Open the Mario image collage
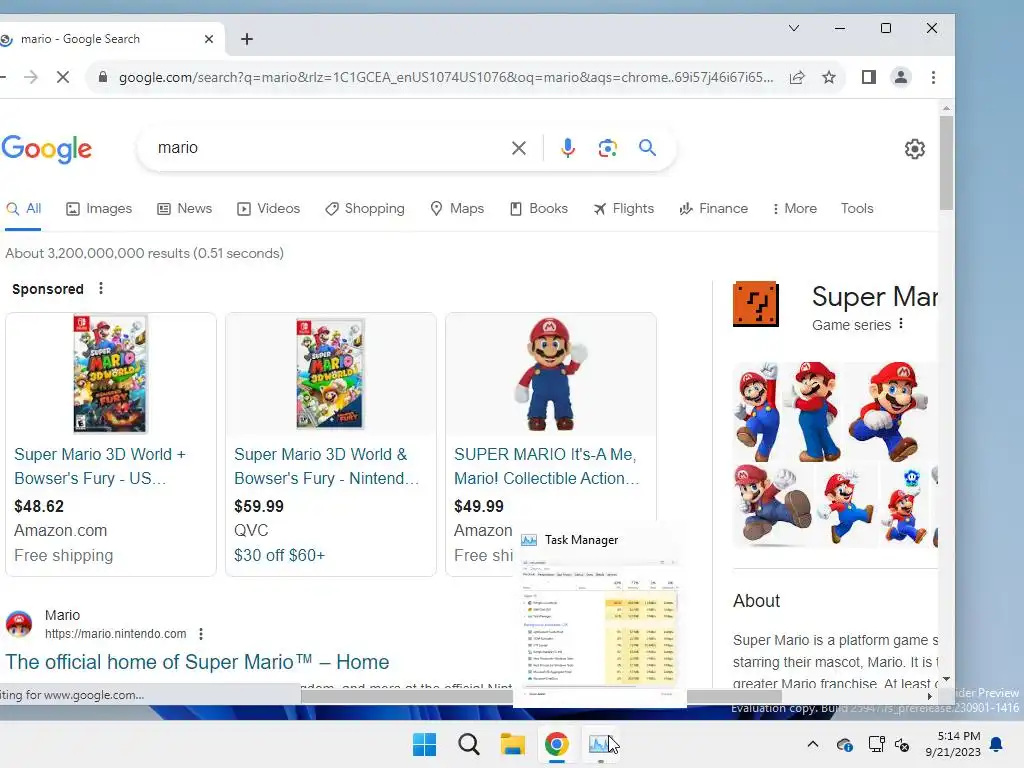The height and width of the screenshot is (768, 1024). point(835,455)
